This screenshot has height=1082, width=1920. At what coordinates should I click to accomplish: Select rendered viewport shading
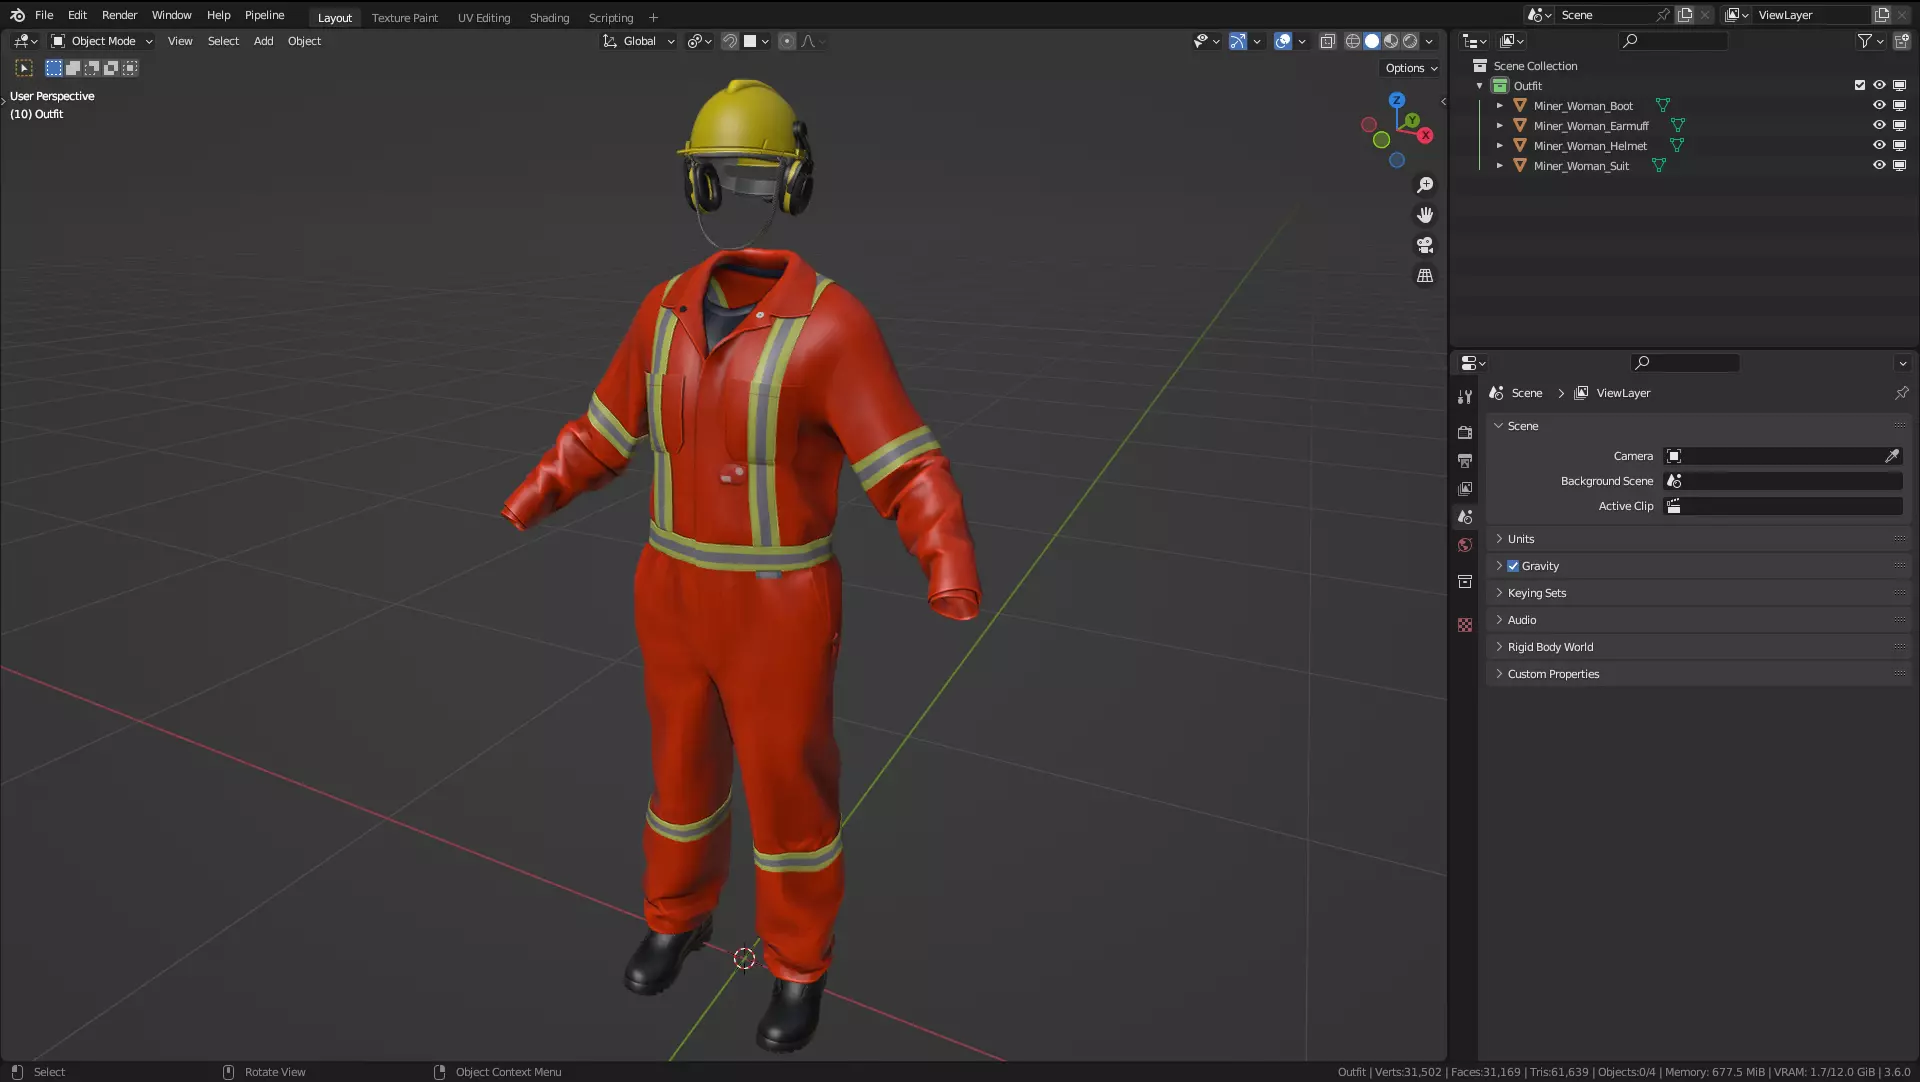tap(1410, 41)
